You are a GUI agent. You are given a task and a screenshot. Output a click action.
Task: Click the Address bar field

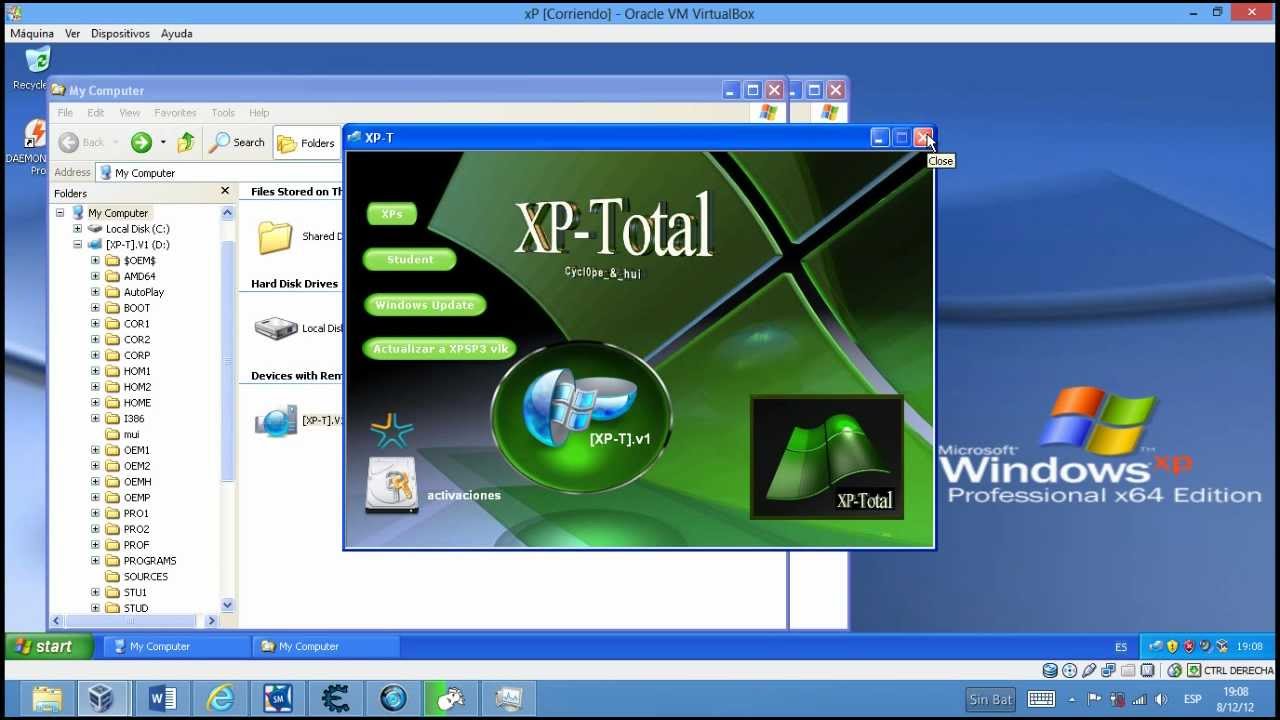pos(220,173)
